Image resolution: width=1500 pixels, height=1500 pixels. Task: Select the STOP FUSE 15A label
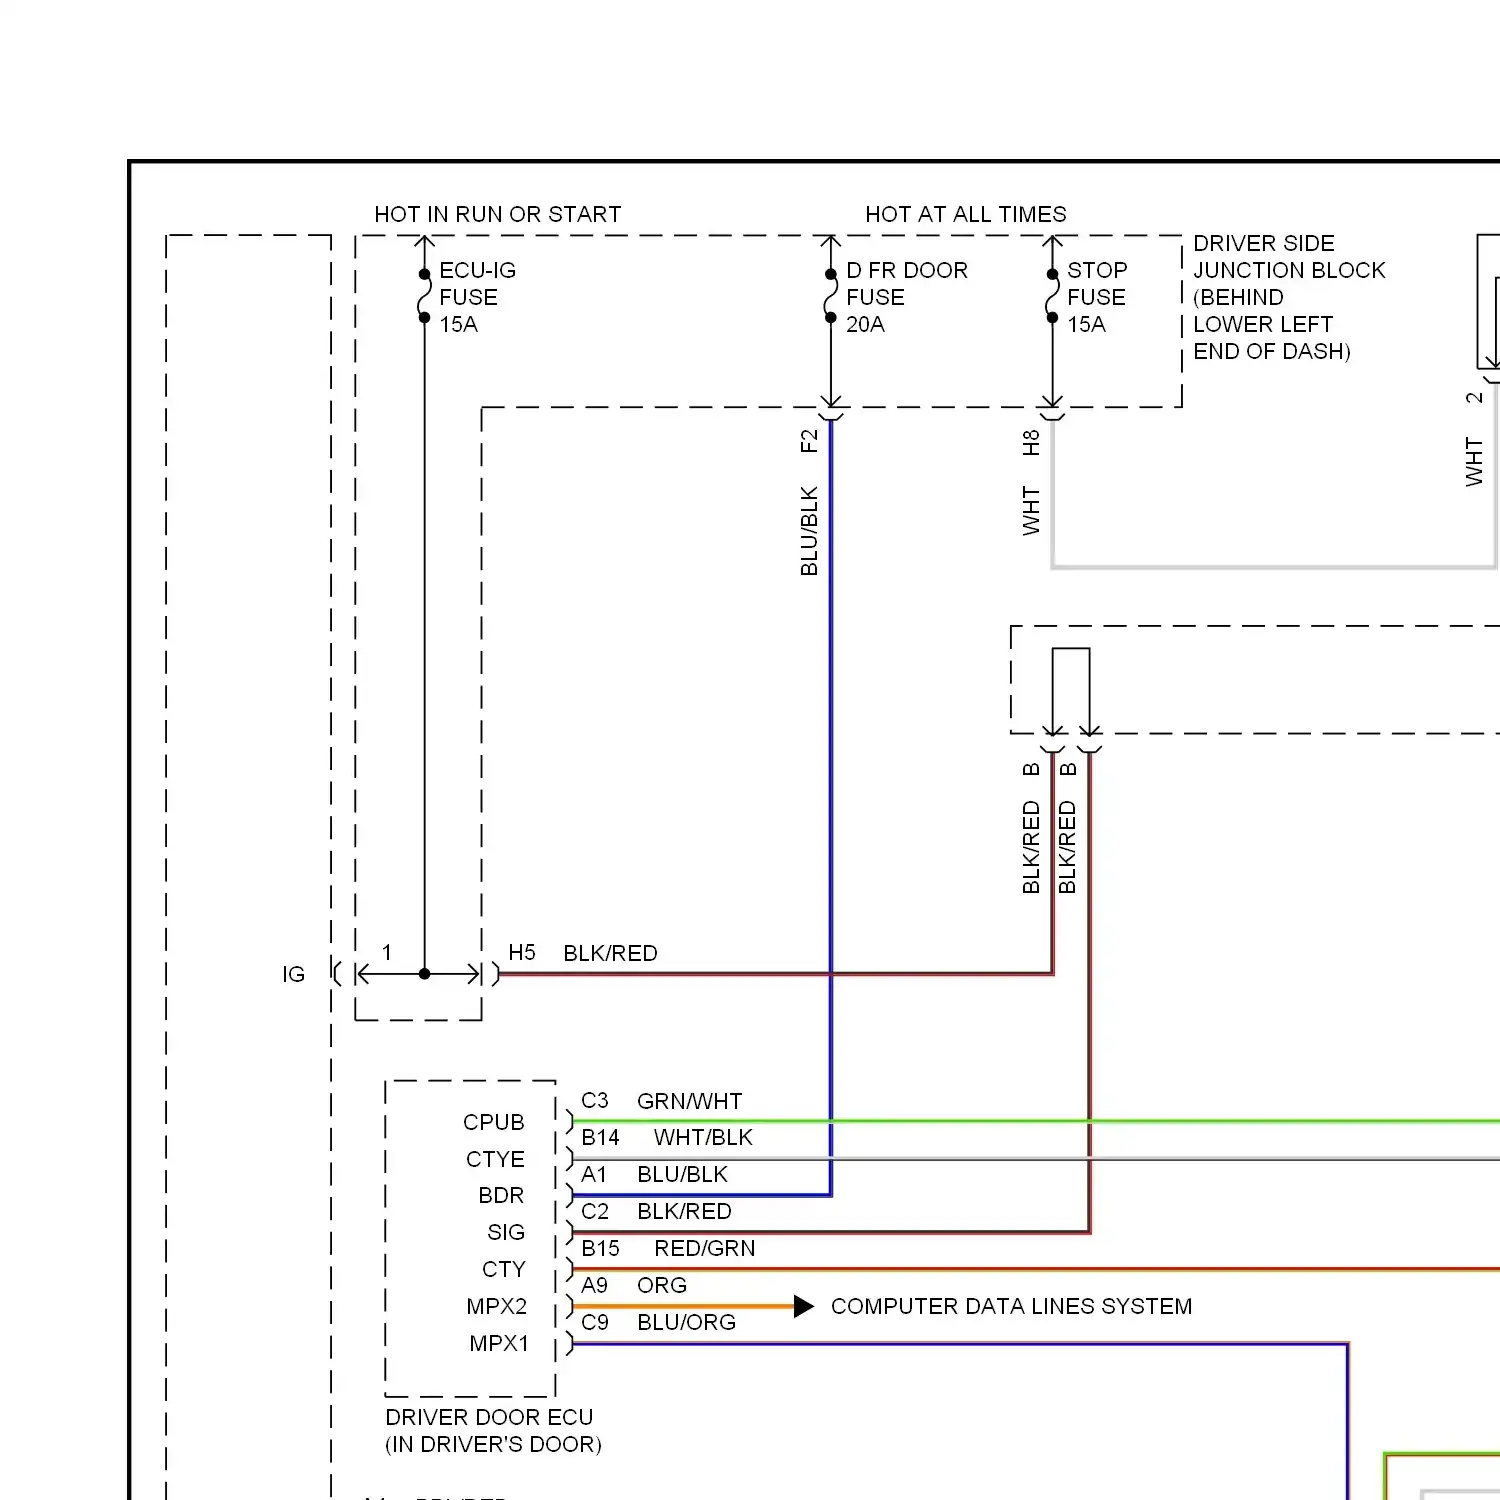click(x=1097, y=297)
